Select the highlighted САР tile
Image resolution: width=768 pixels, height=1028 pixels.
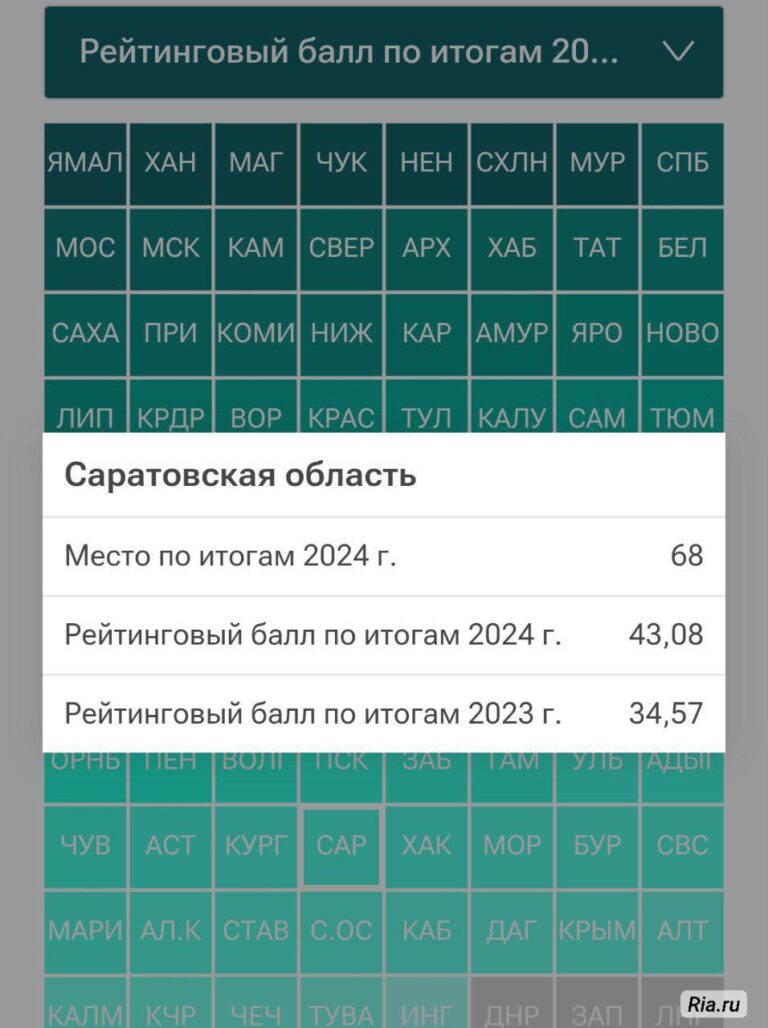pyautogui.click(x=341, y=846)
